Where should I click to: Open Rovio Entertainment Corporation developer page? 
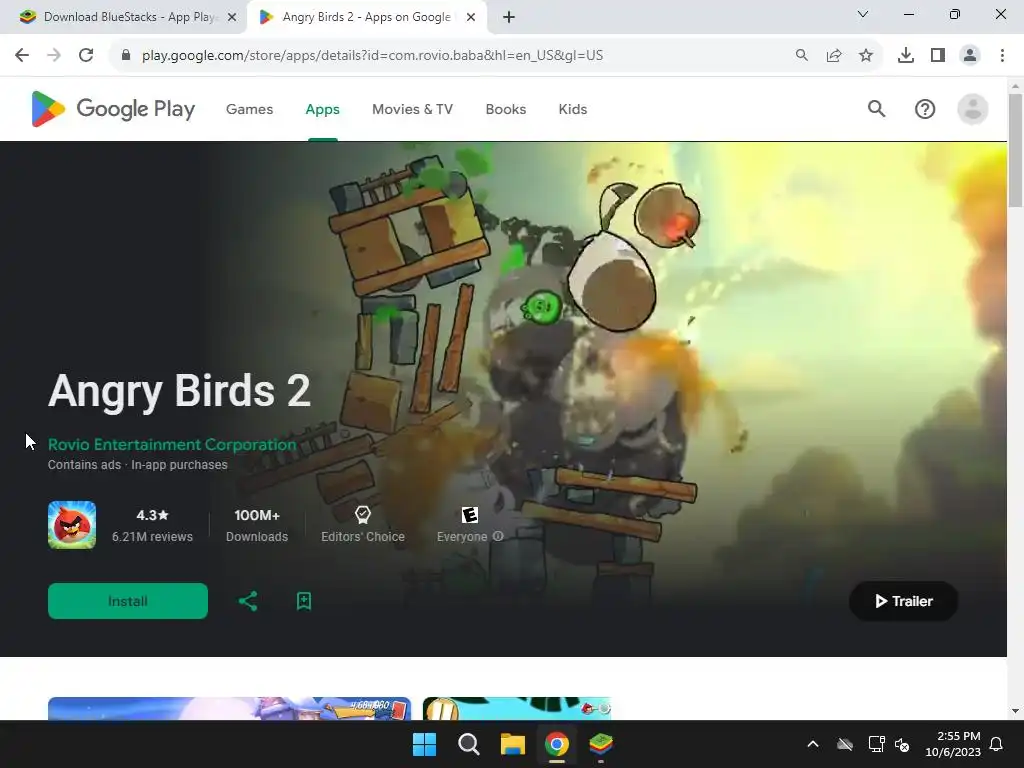[x=172, y=444]
